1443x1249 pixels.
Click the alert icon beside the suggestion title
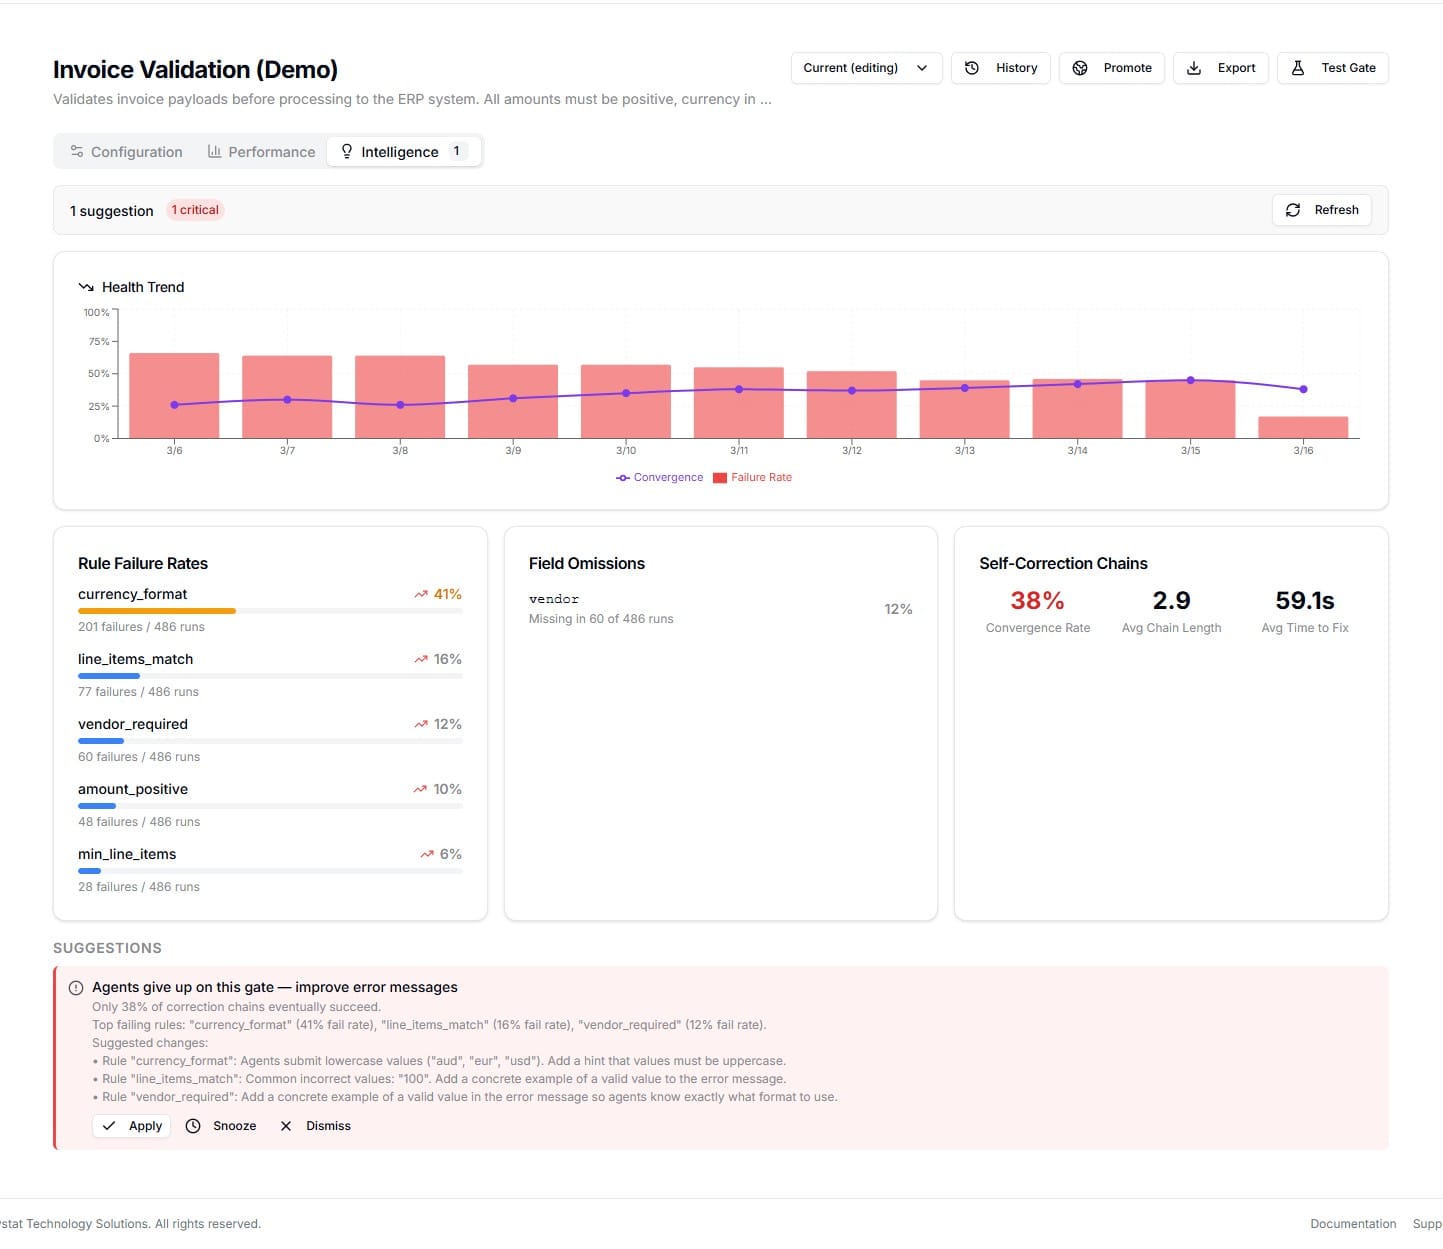[76, 988]
